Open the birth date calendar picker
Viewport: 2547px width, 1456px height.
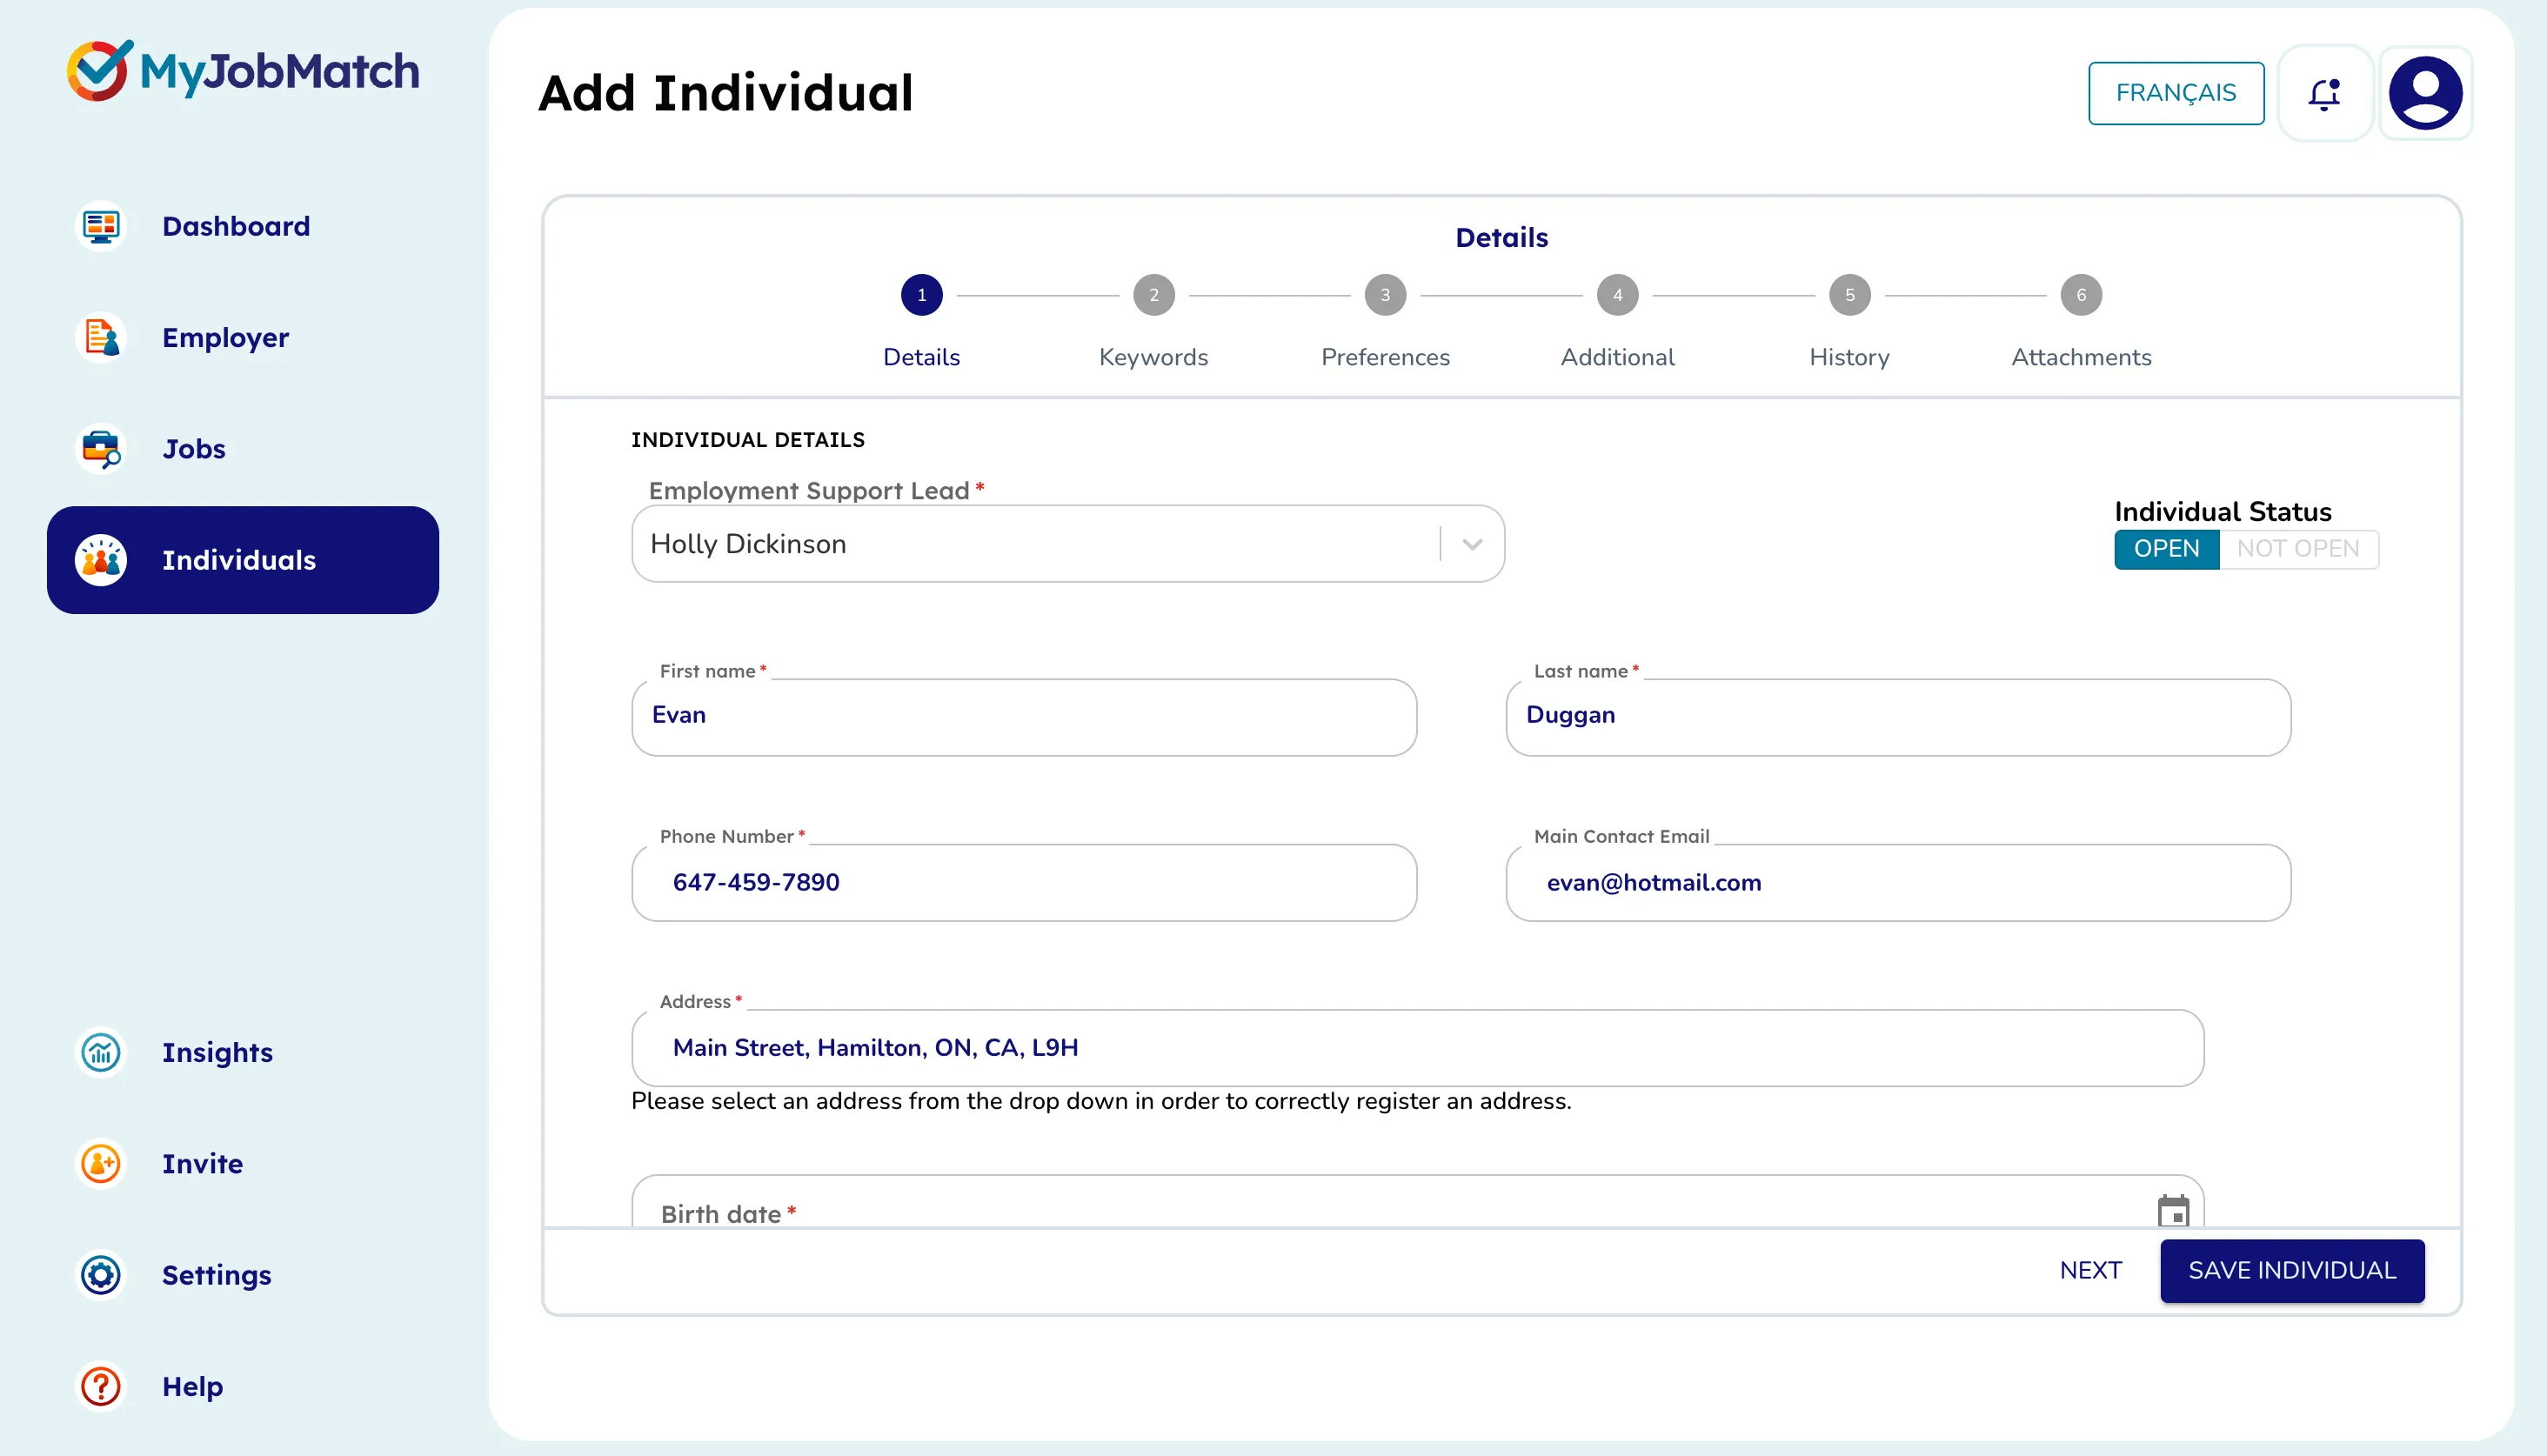[x=2173, y=1210]
